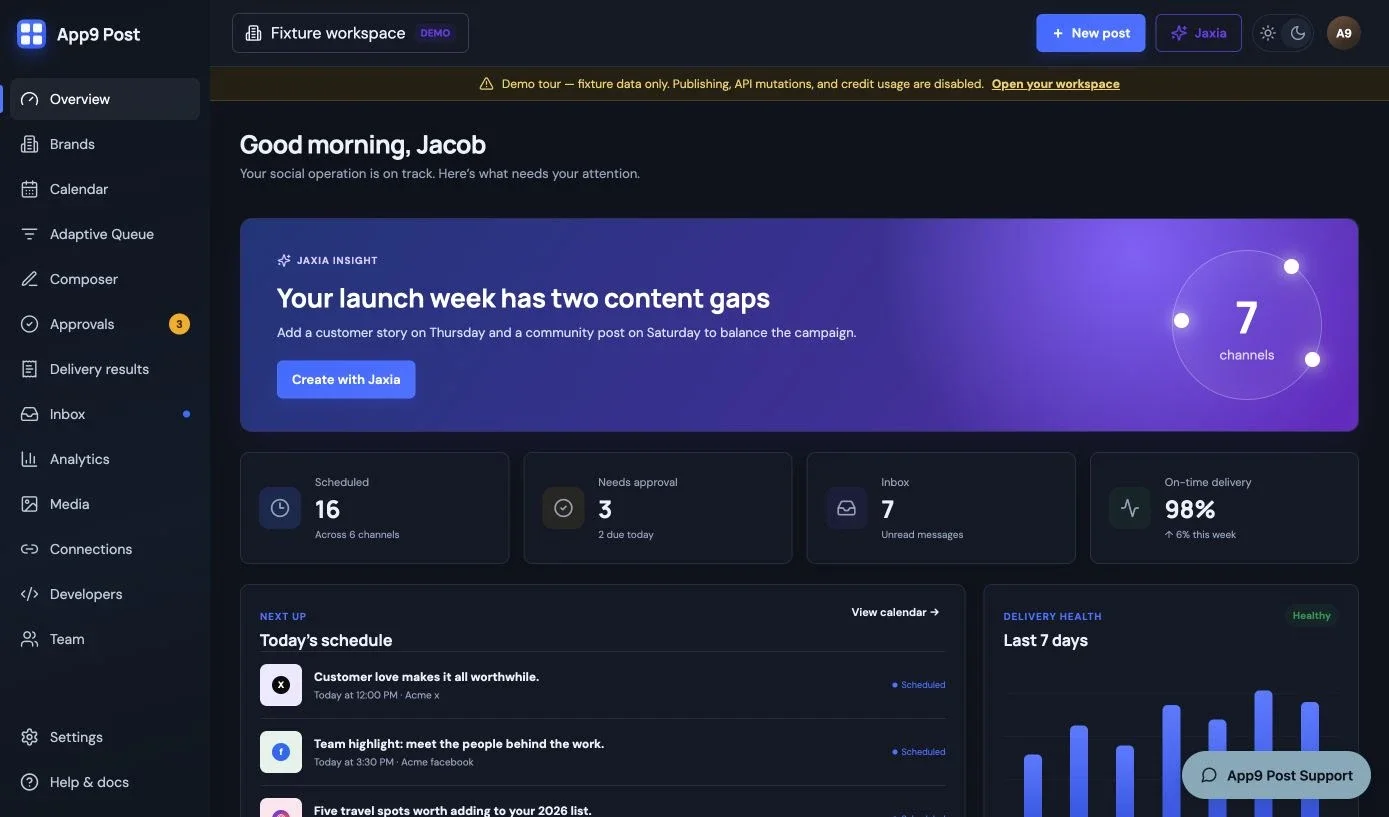Go to Analytics

pos(105,459)
